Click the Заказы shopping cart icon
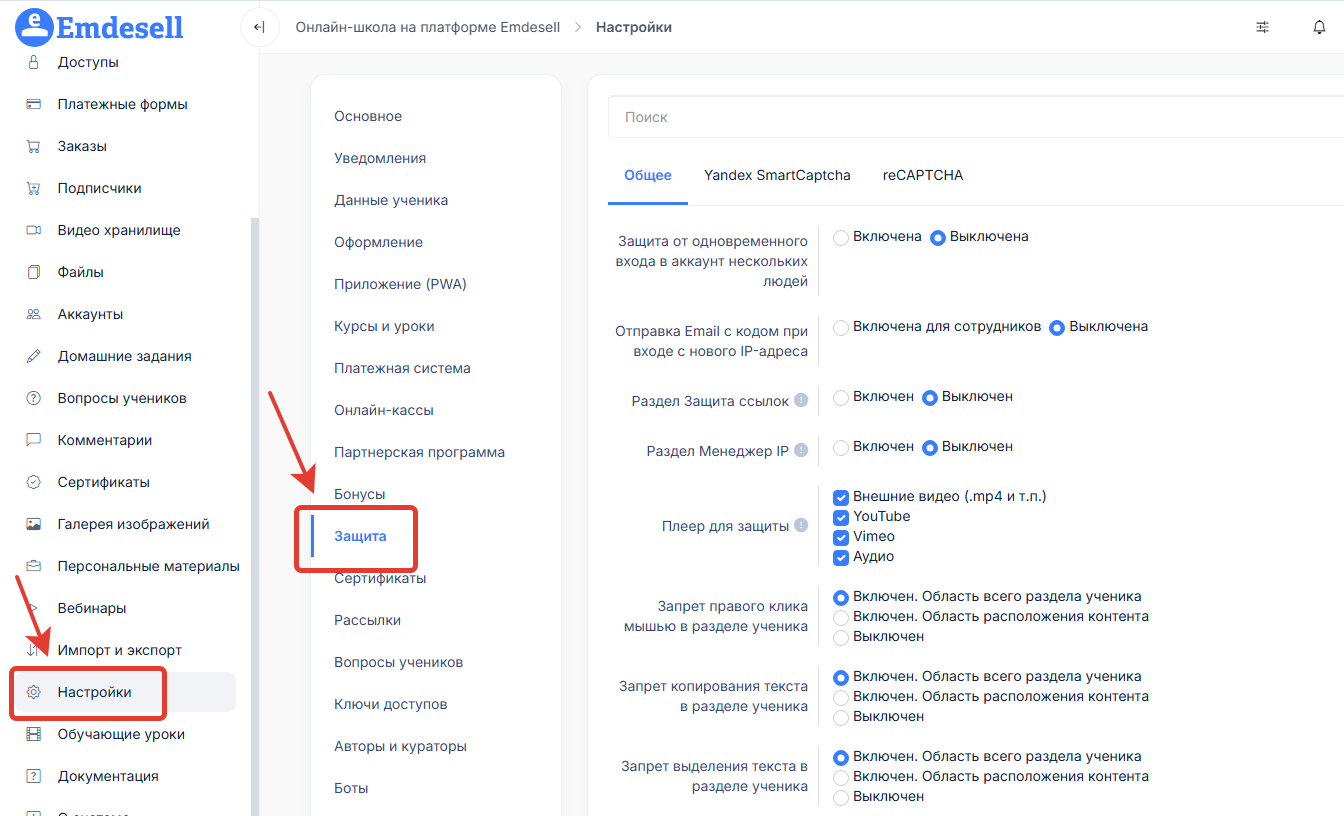The height and width of the screenshot is (816, 1344). [x=34, y=146]
